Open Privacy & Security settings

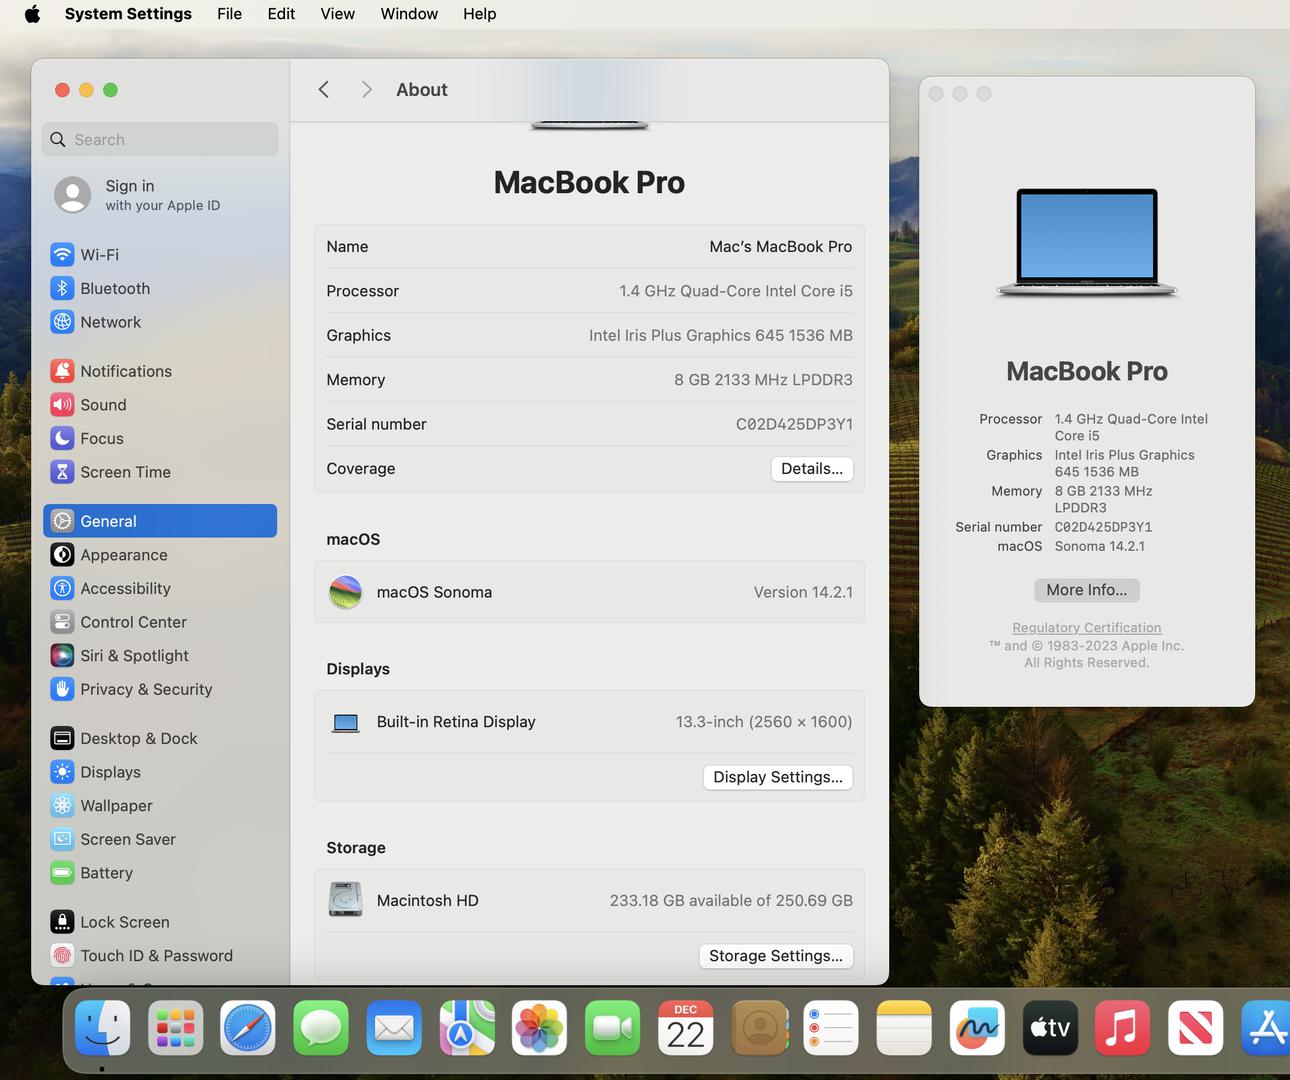point(160,689)
